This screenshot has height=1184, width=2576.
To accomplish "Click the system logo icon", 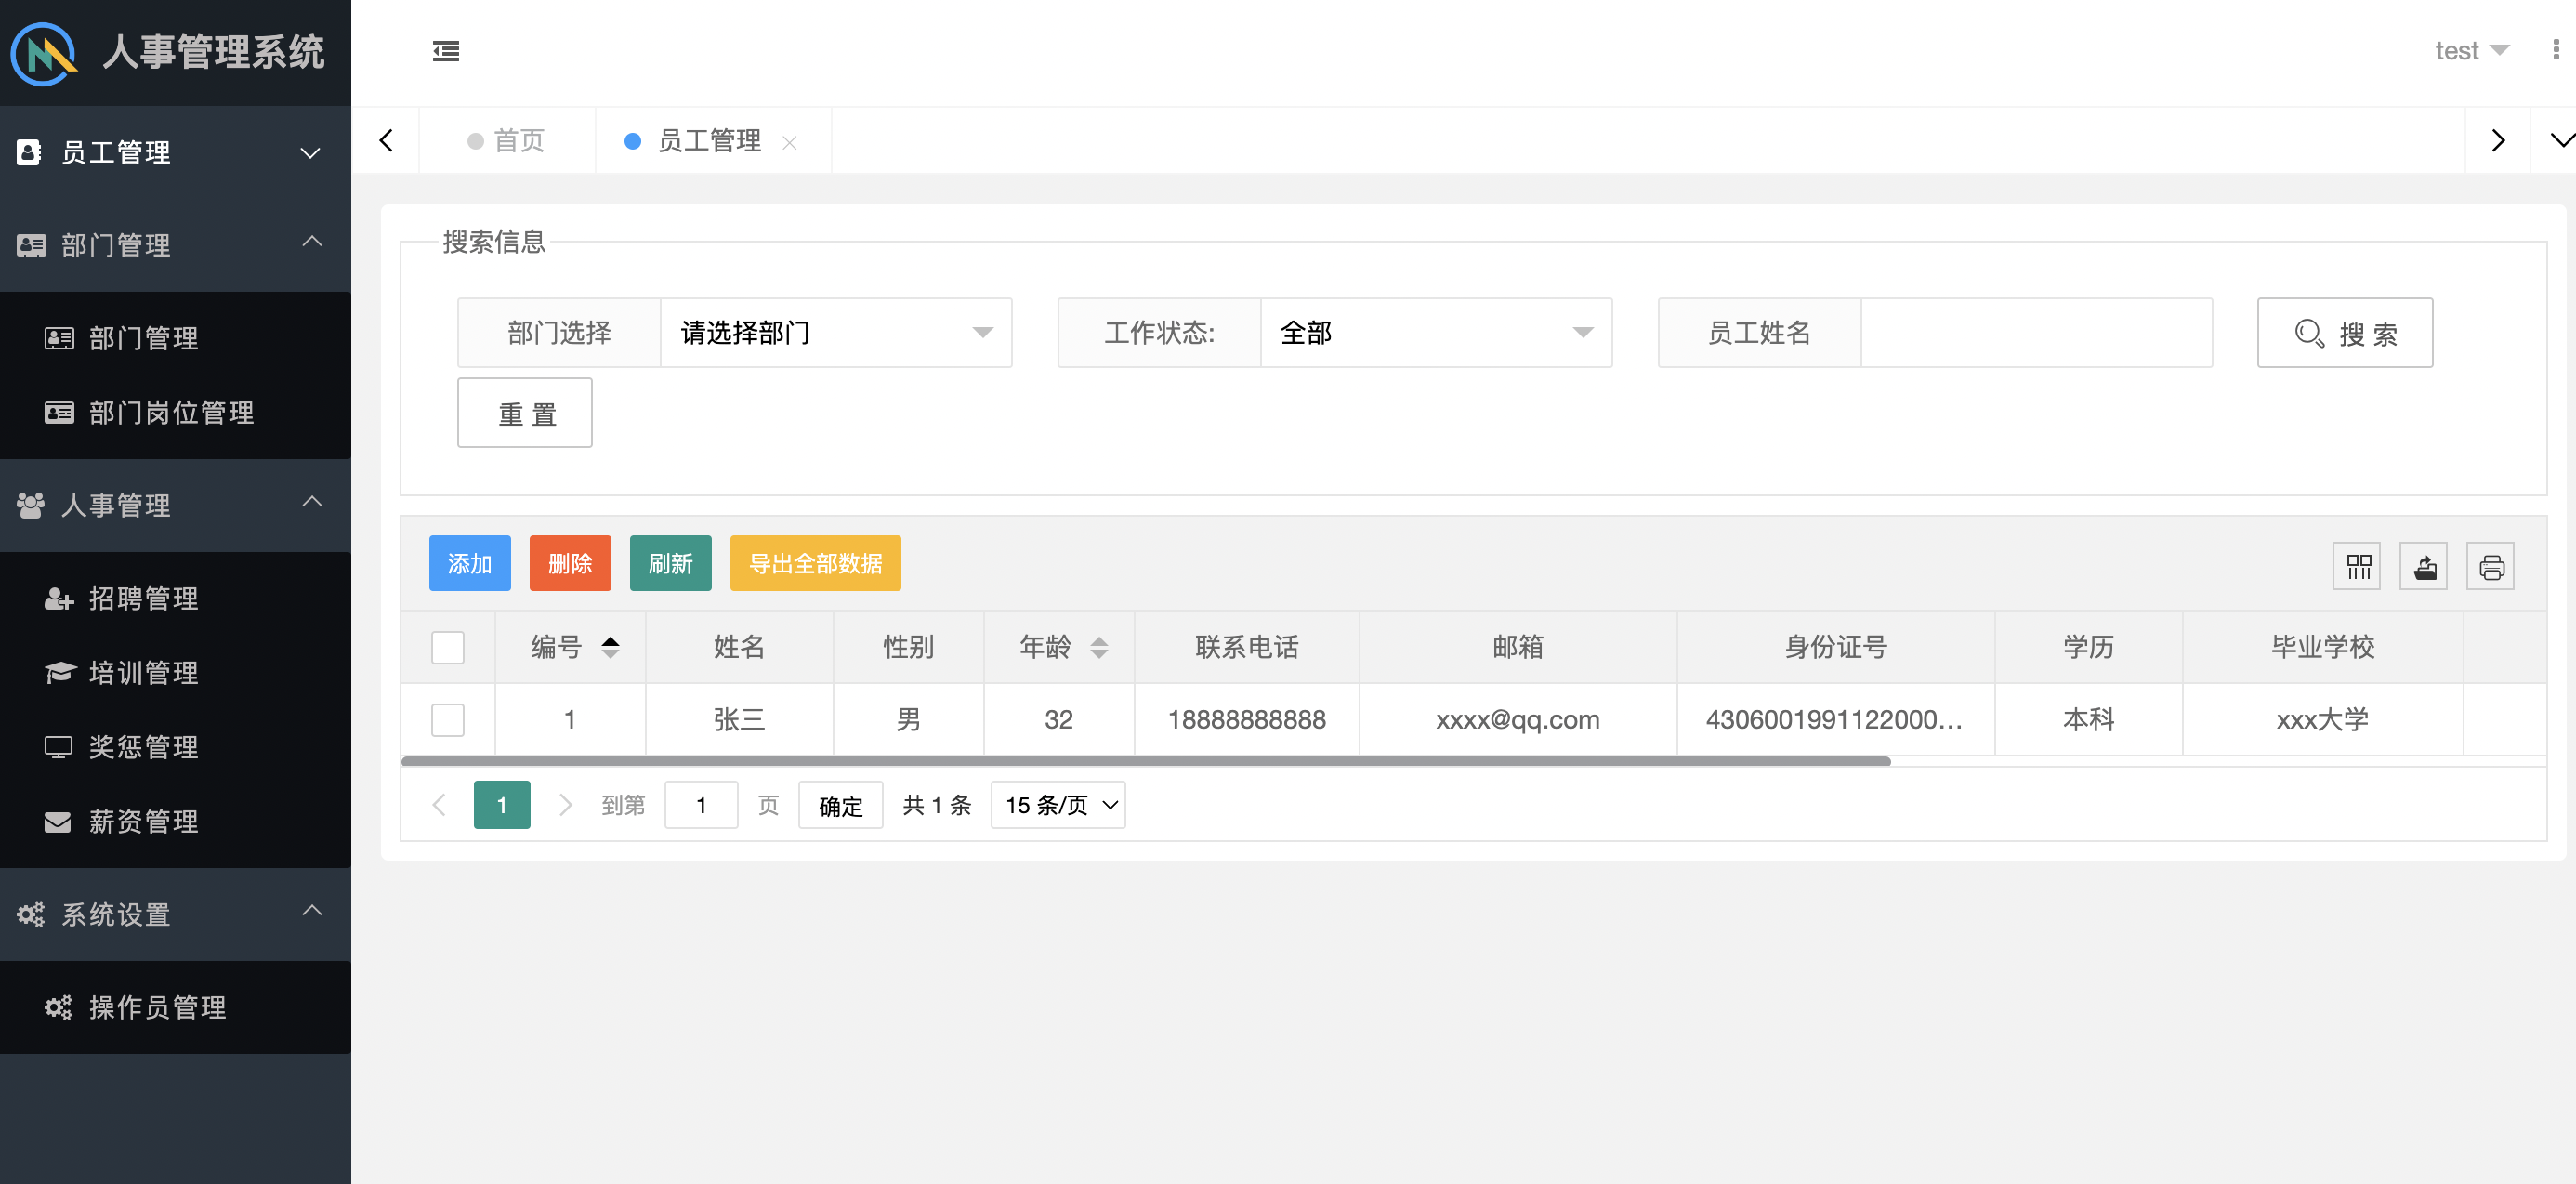I will pyautogui.click(x=44, y=53).
